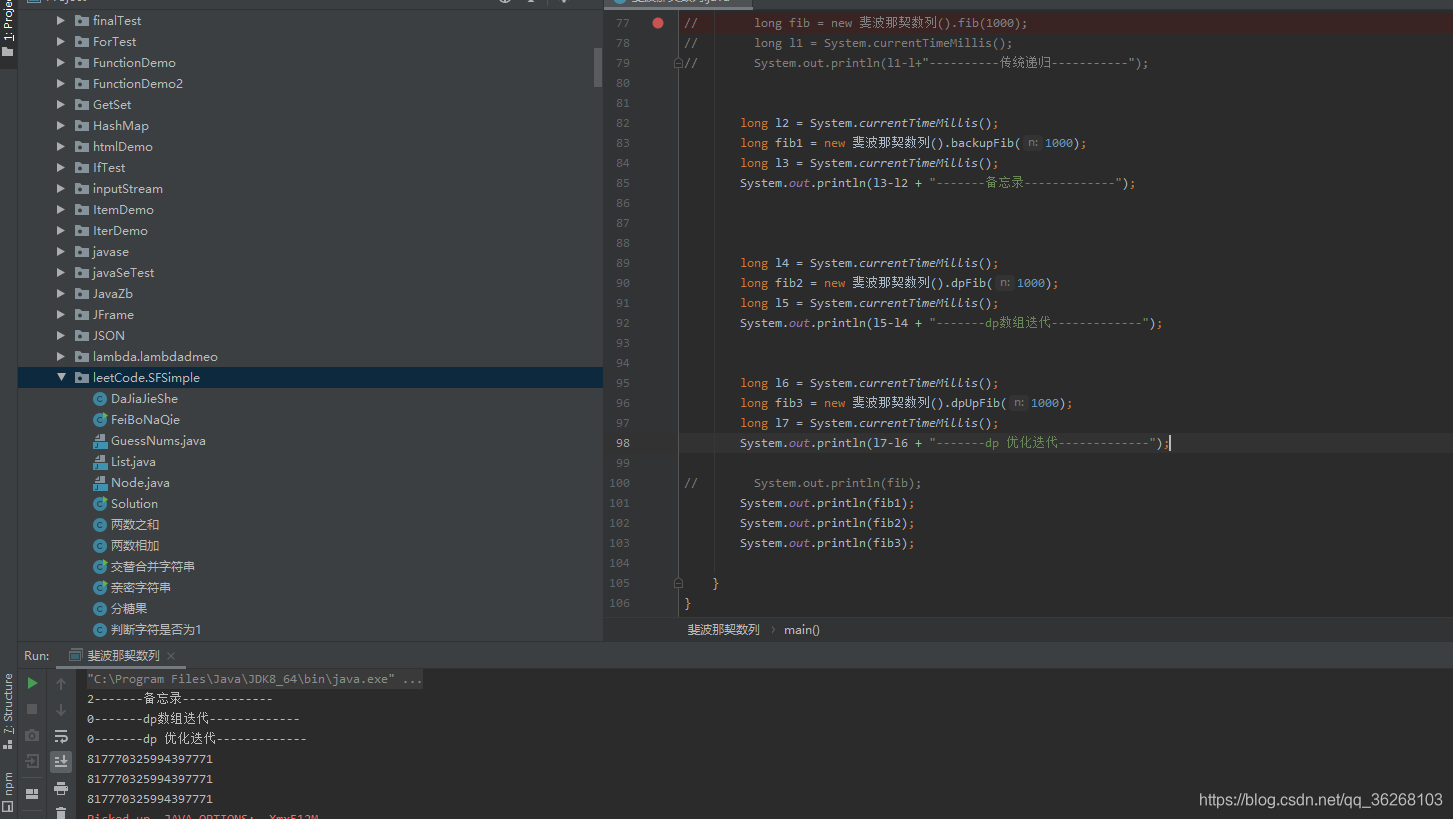Click the console line "0-------dp数组迭代"

pos(193,719)
